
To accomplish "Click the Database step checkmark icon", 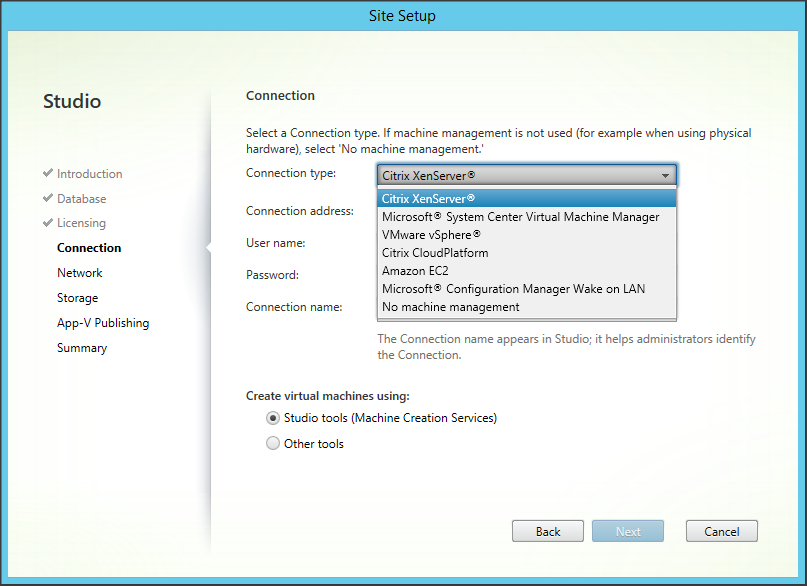I will pyautogui.click(x=48, y=198).
